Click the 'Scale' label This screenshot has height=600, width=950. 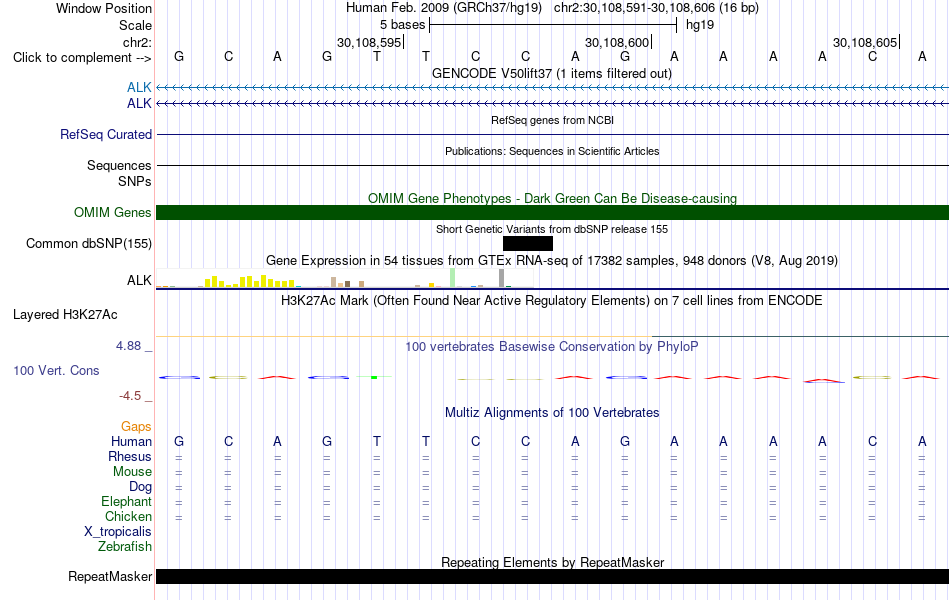coord(135,25)
